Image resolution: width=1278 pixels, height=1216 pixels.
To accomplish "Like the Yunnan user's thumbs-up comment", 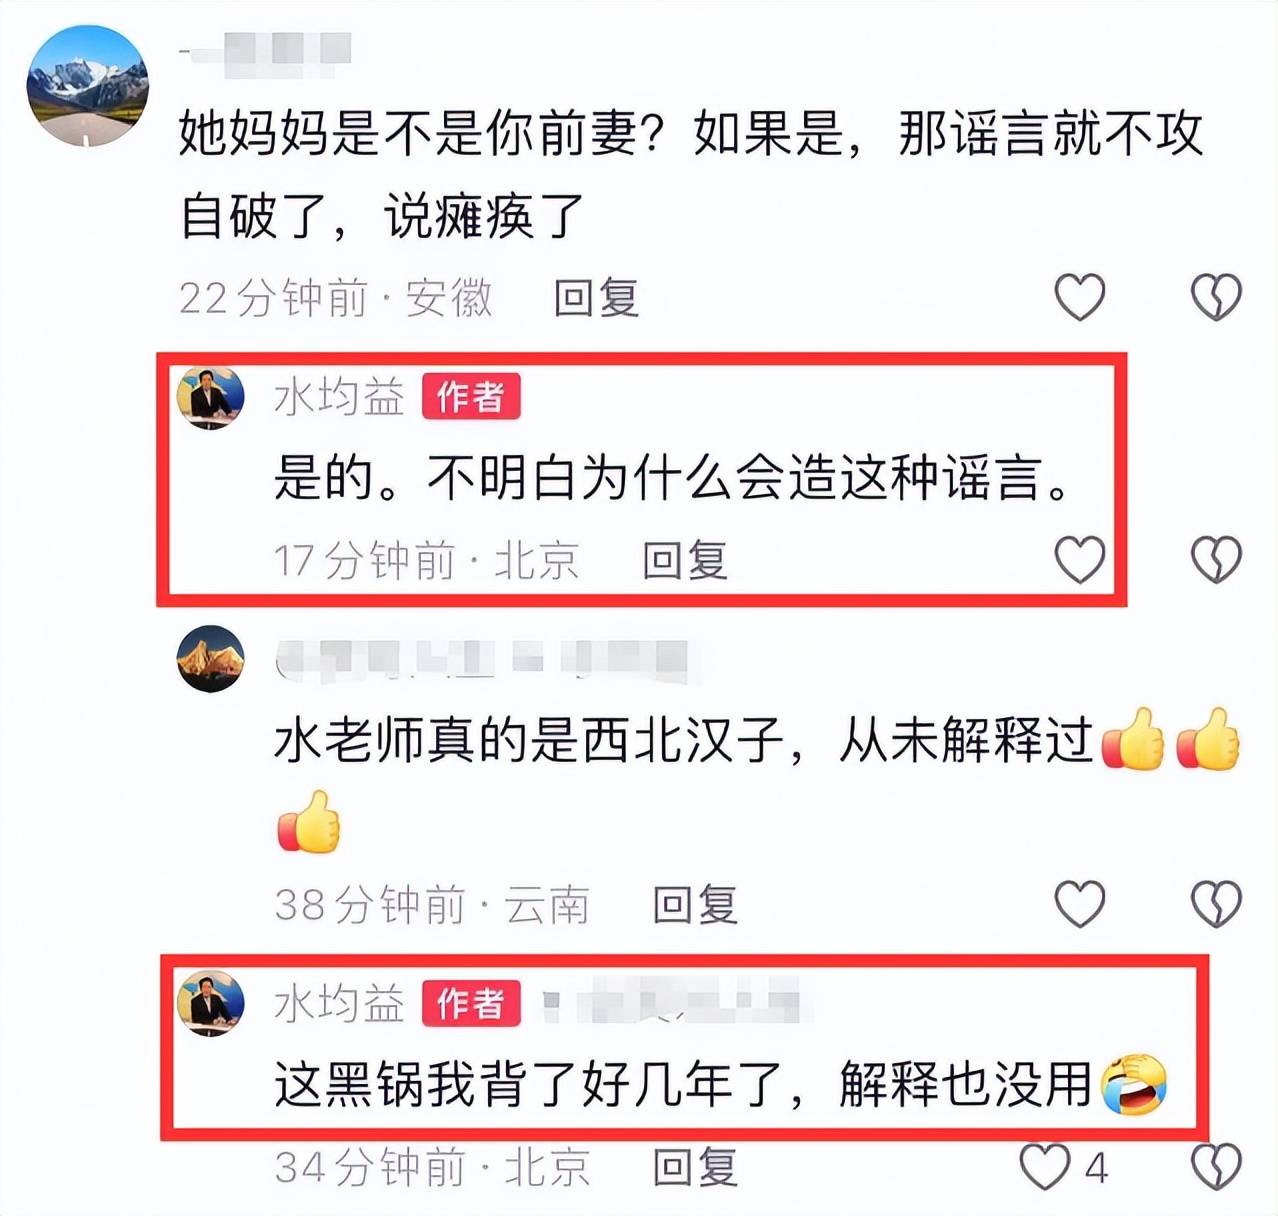I will 1080,904.
